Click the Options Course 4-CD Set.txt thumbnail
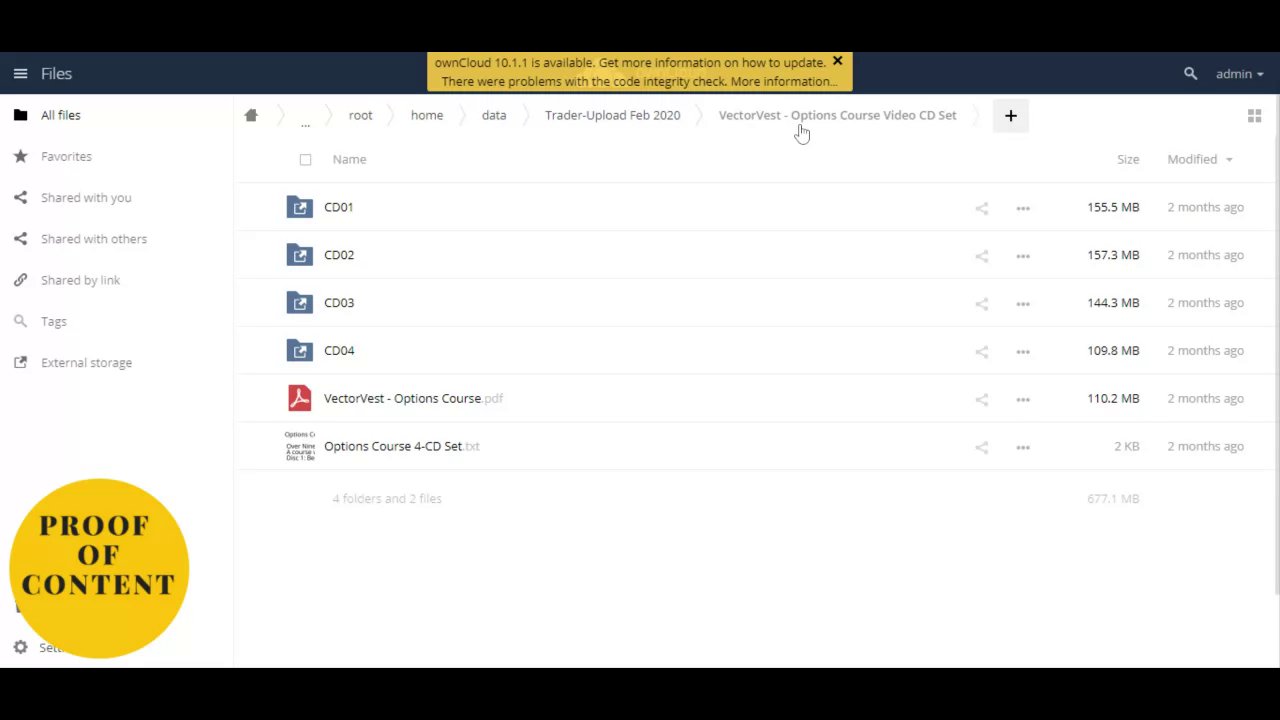Image resolution: width=1280 pixels, height=720 pixels. point(299,446)
